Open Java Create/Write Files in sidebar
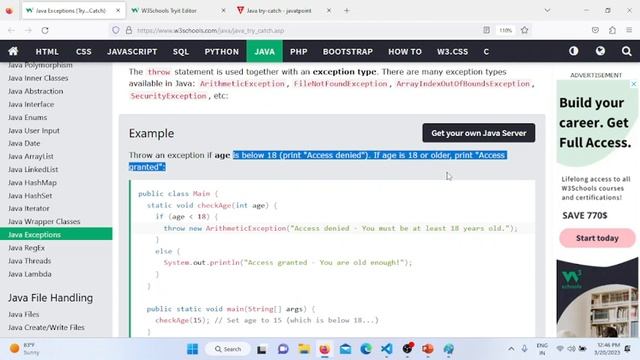Image resolution: width=640 pixels, height=360 pixels. (46, 327)
